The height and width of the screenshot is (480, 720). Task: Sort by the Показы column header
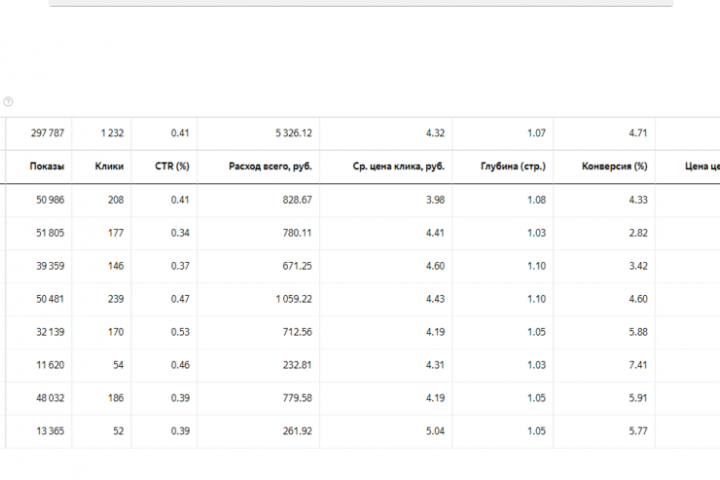click(x=47, y=166)
